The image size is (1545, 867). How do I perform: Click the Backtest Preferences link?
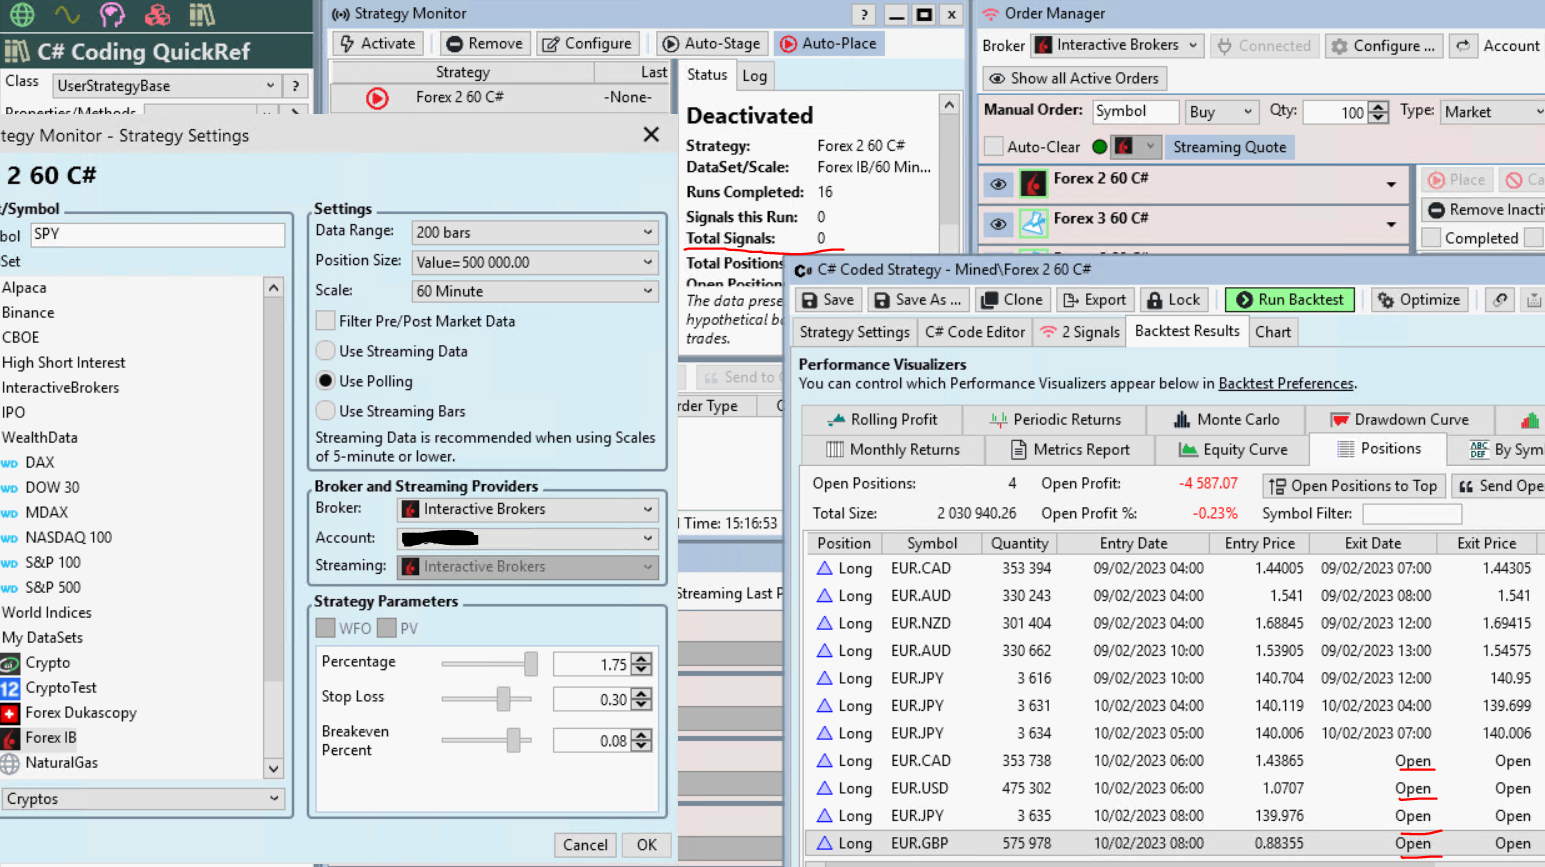tap(1285, 384)
